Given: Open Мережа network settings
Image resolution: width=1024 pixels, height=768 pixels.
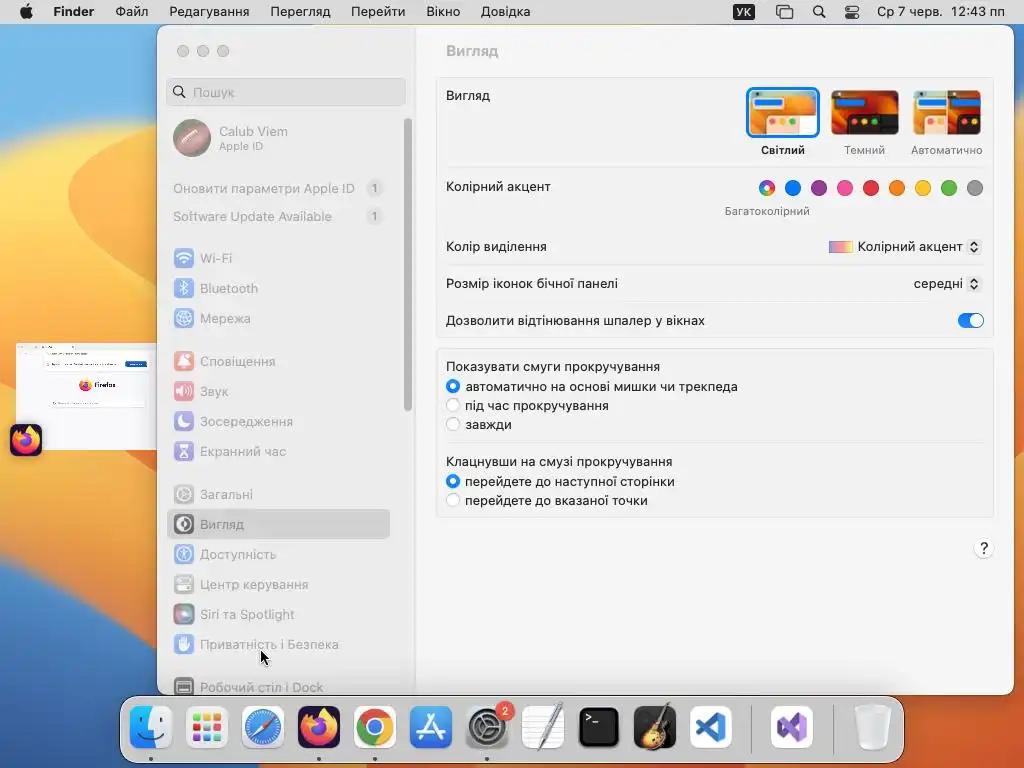Looking at the screenshot, I should point(279,318).
